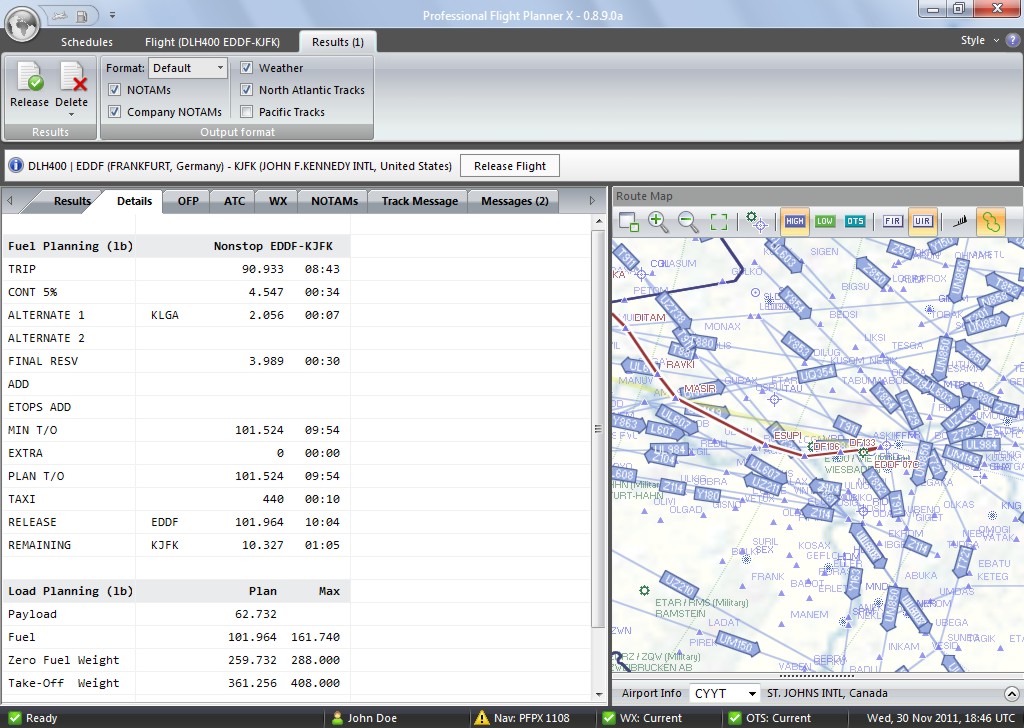Switch to the WX tab

coord(278,201)
